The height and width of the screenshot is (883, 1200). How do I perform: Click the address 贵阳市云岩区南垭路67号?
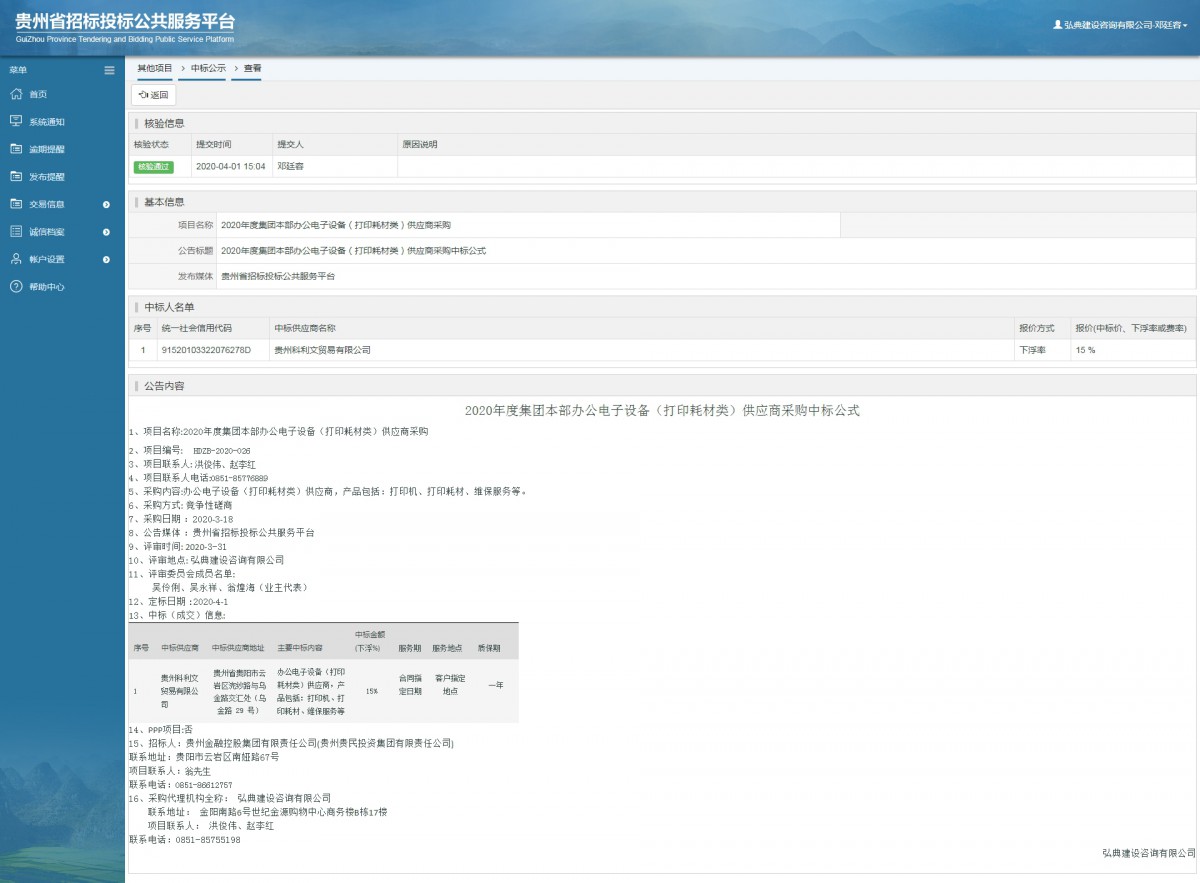[x=227, y=757]
